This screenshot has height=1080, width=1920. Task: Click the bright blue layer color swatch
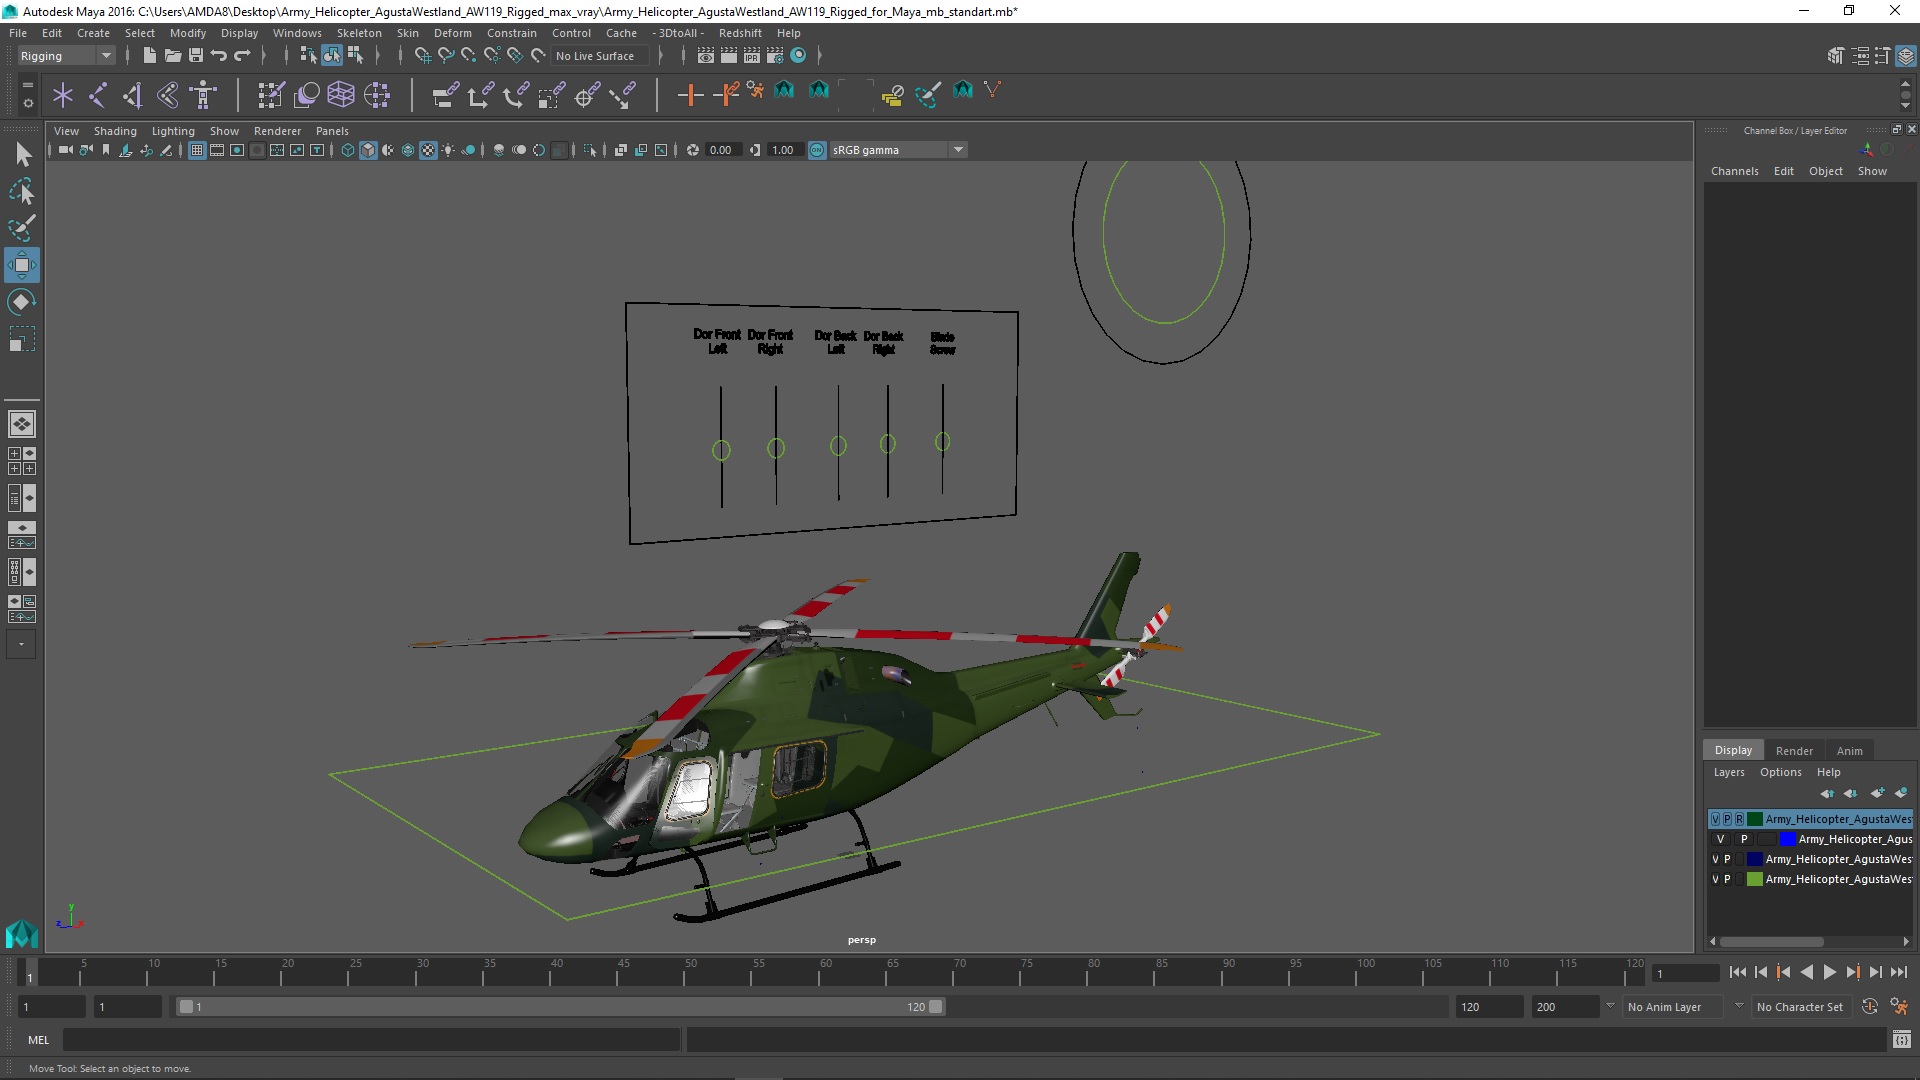(x=1788, y=840)
